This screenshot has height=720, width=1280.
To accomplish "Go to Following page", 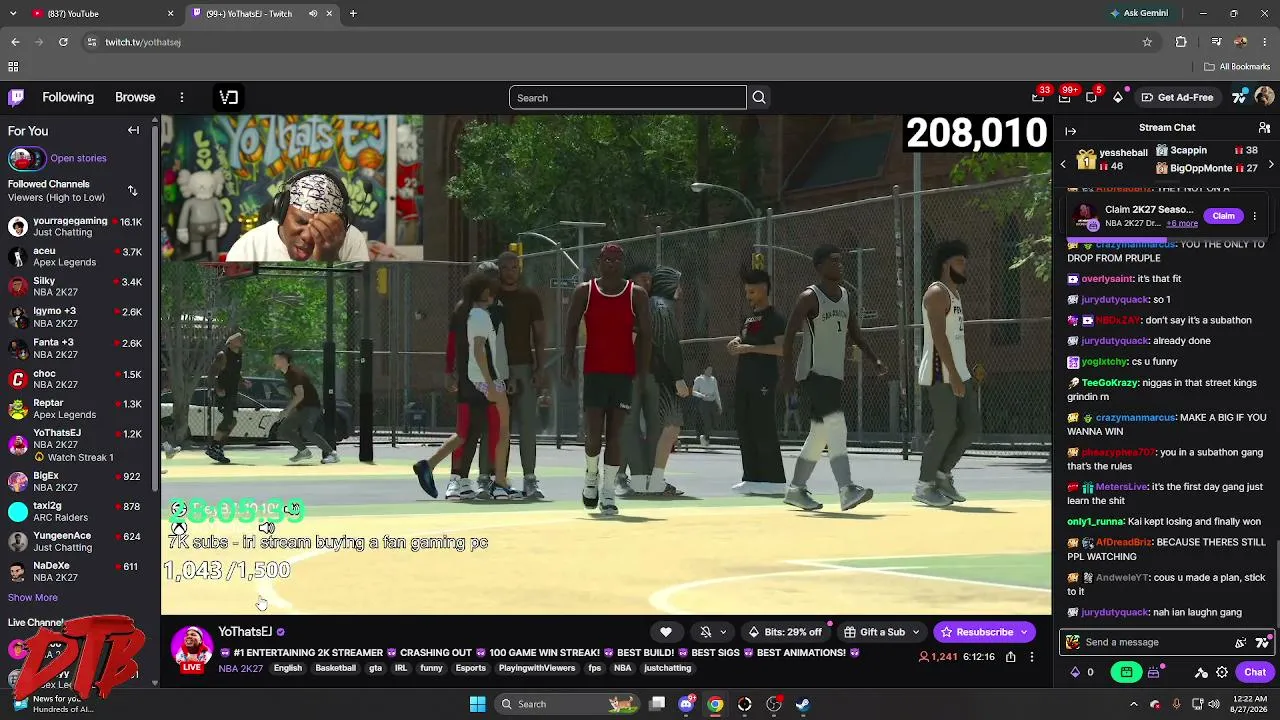I will coord(68,97).
